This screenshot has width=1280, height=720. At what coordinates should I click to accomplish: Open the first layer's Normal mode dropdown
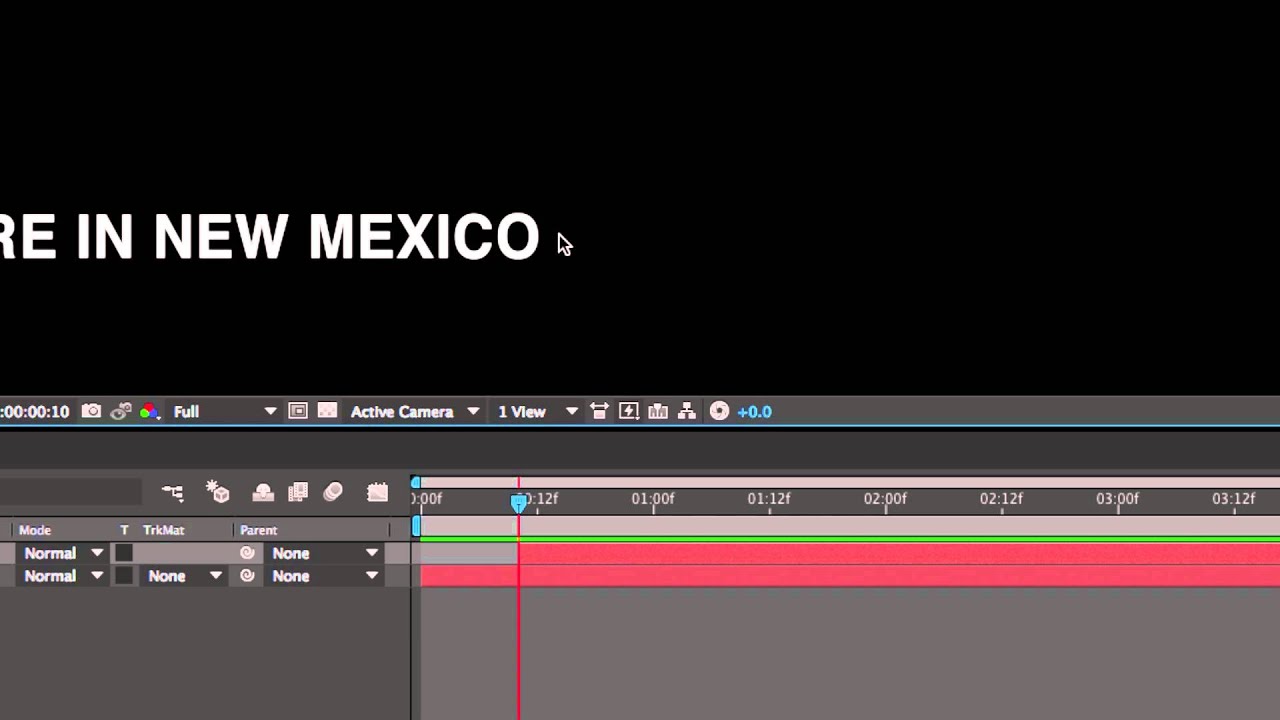pos(63,553)
